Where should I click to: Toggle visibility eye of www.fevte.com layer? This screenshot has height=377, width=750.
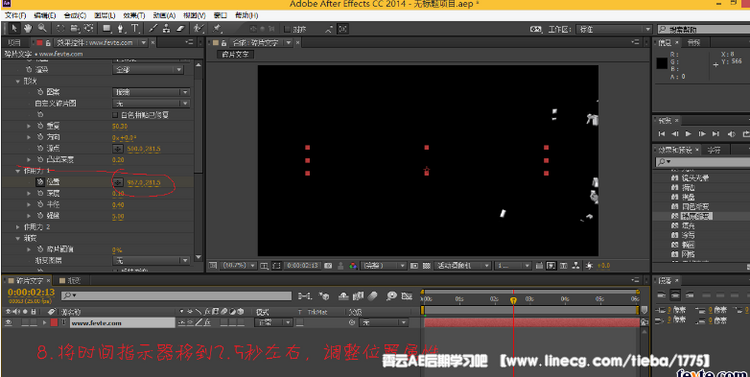pyautogui.click(x=8, y=323)
